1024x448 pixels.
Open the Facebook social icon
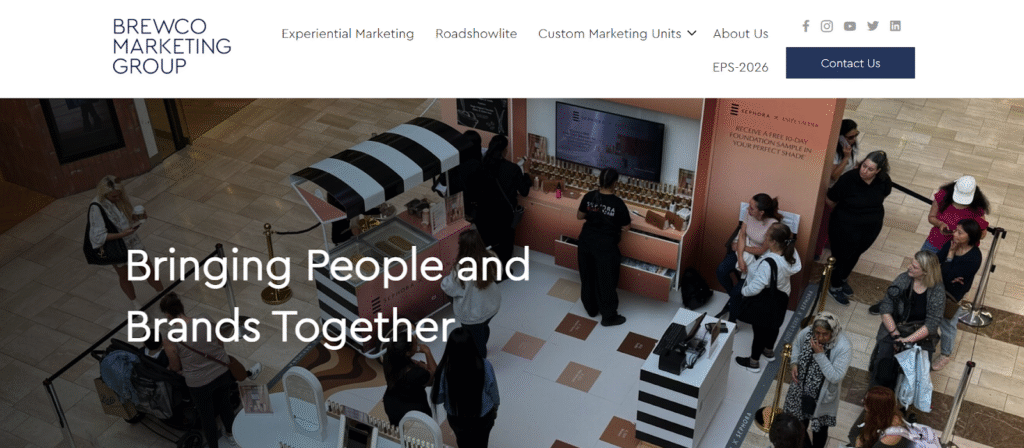click(x=805, y=26)
